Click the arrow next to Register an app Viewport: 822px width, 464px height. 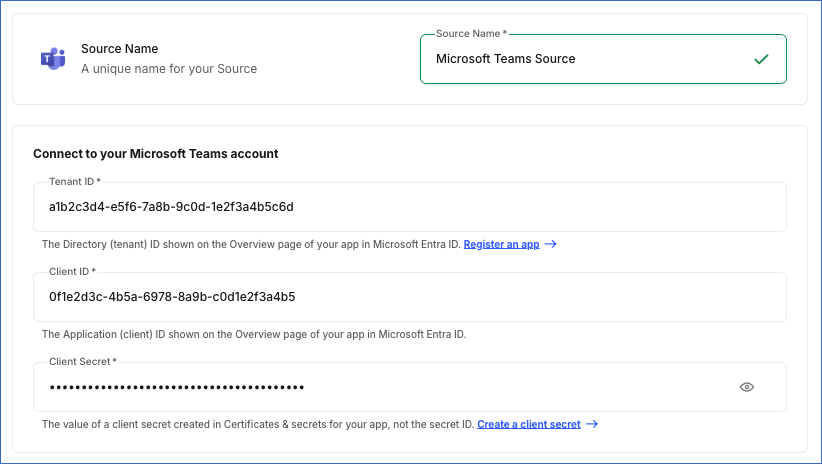click(x=550, y=244)
